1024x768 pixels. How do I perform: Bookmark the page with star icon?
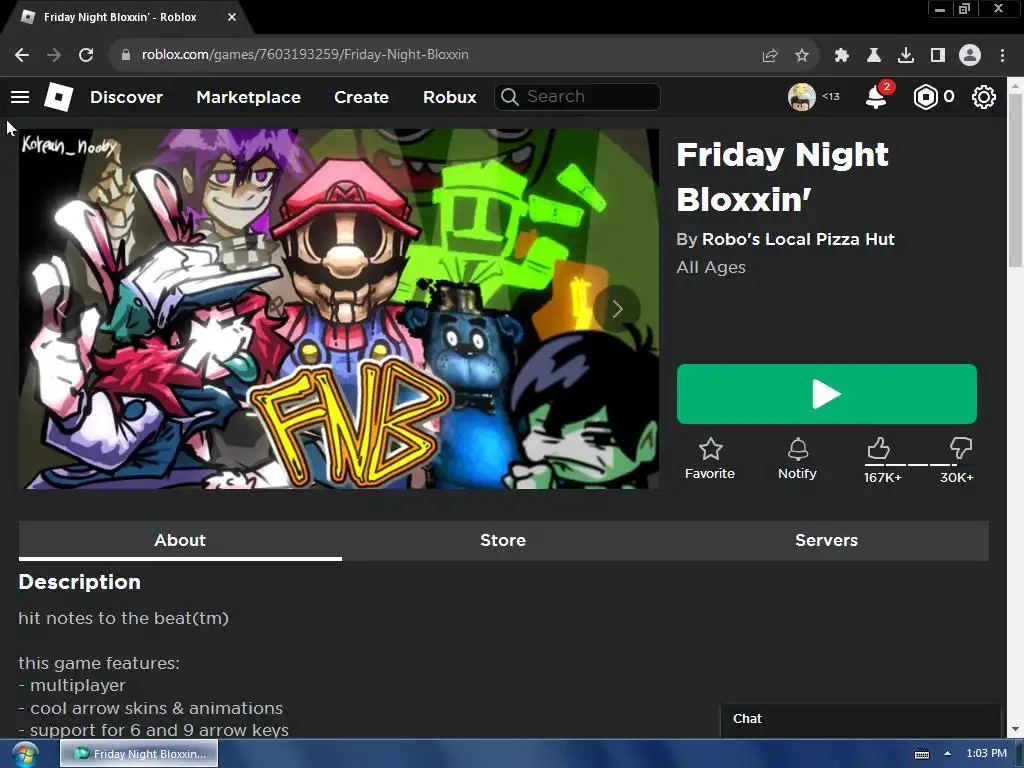(x=802, y=56)
